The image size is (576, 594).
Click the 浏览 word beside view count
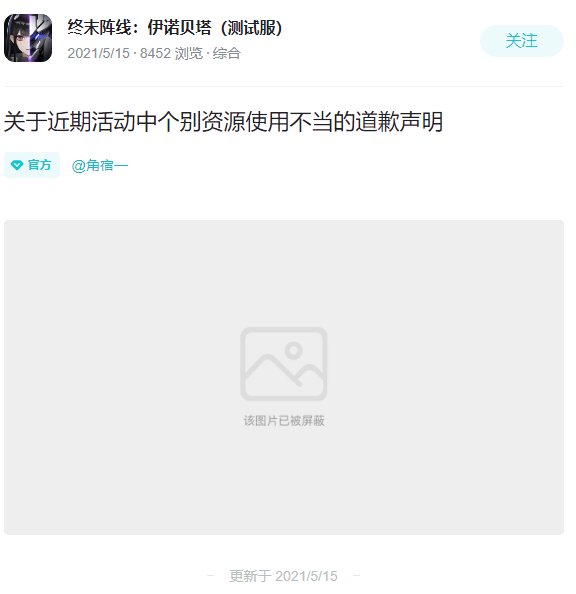click(189, 53)
